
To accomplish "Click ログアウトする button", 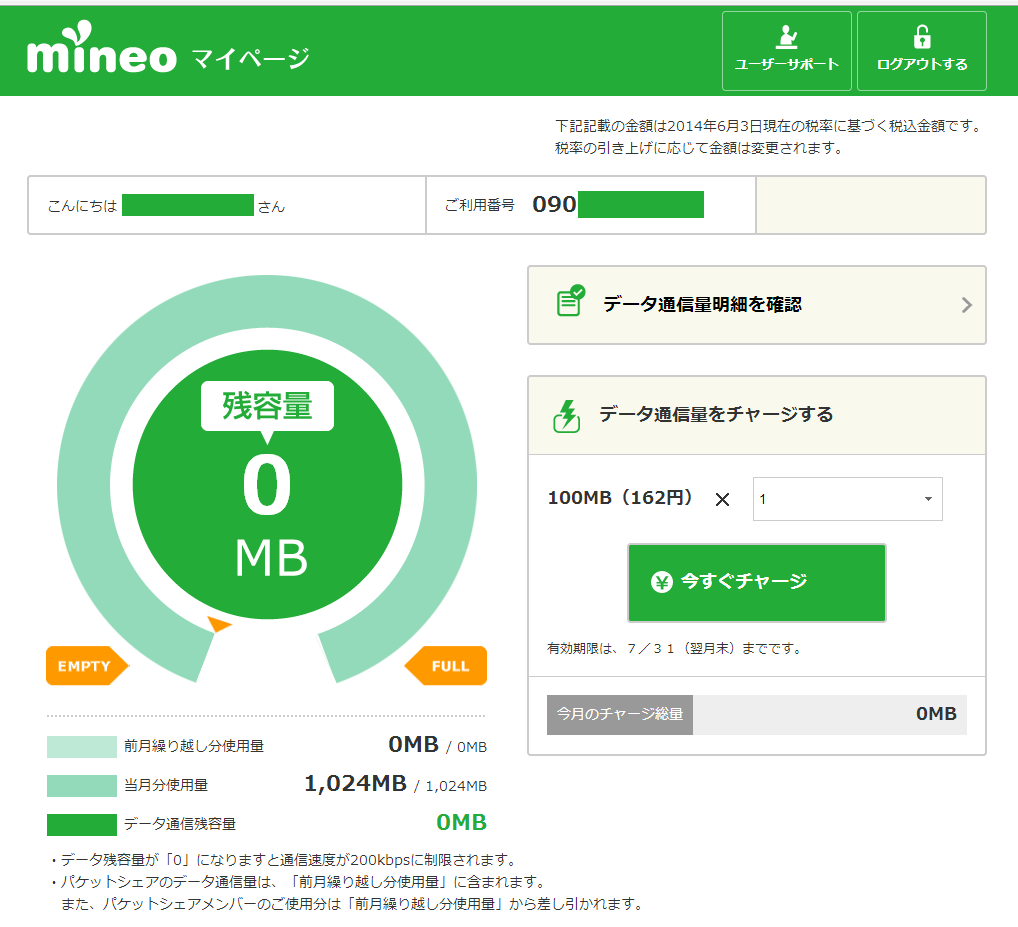I will (921, 51).
